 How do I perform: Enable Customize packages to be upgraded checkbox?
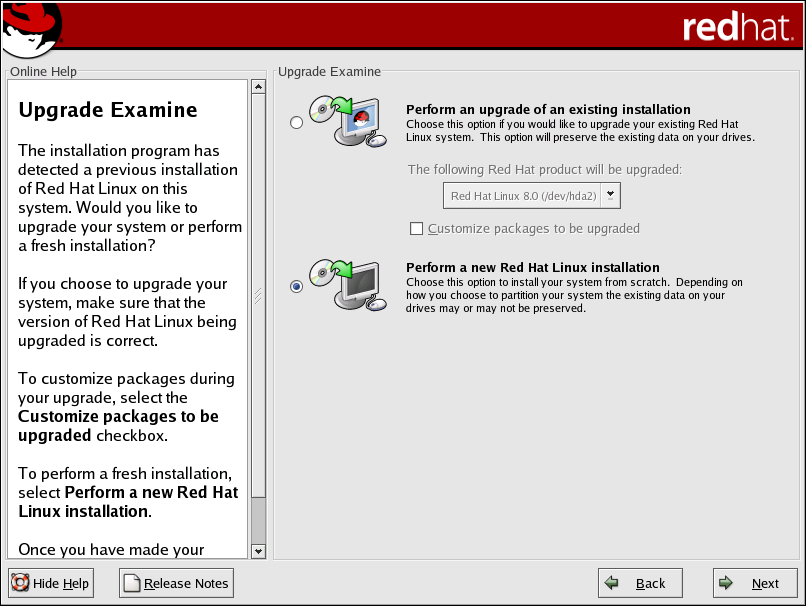[x=417, y=229]
